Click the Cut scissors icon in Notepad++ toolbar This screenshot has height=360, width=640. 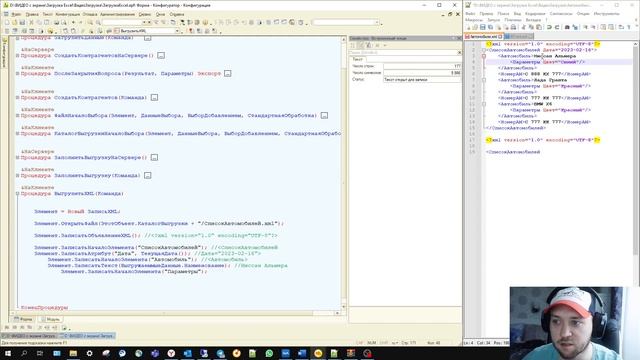(x=524, y=27)
